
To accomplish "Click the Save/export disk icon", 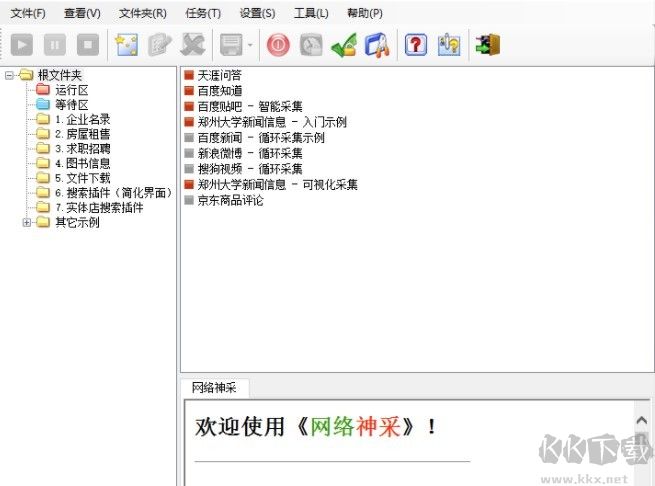I will click(x=231, y=44).
